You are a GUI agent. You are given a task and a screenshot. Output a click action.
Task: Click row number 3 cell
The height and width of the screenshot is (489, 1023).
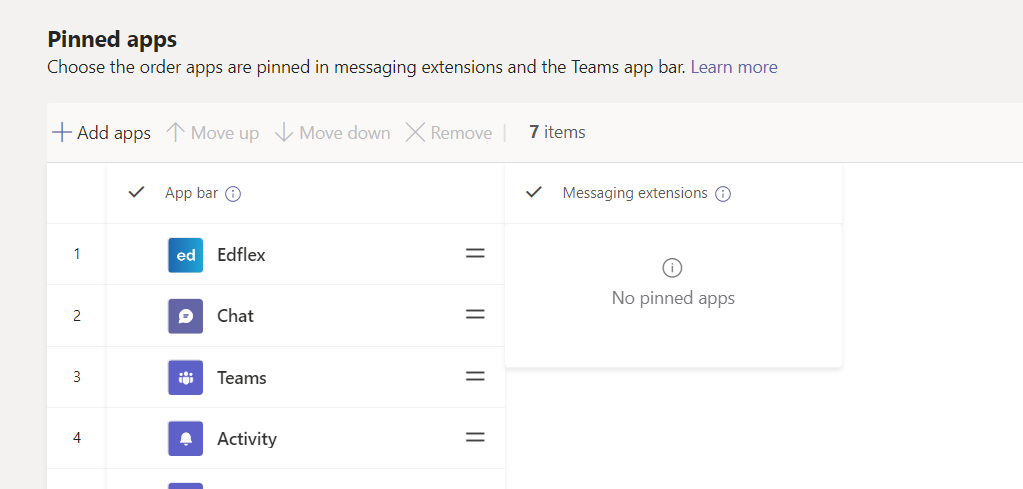click(x=77, y=377)
